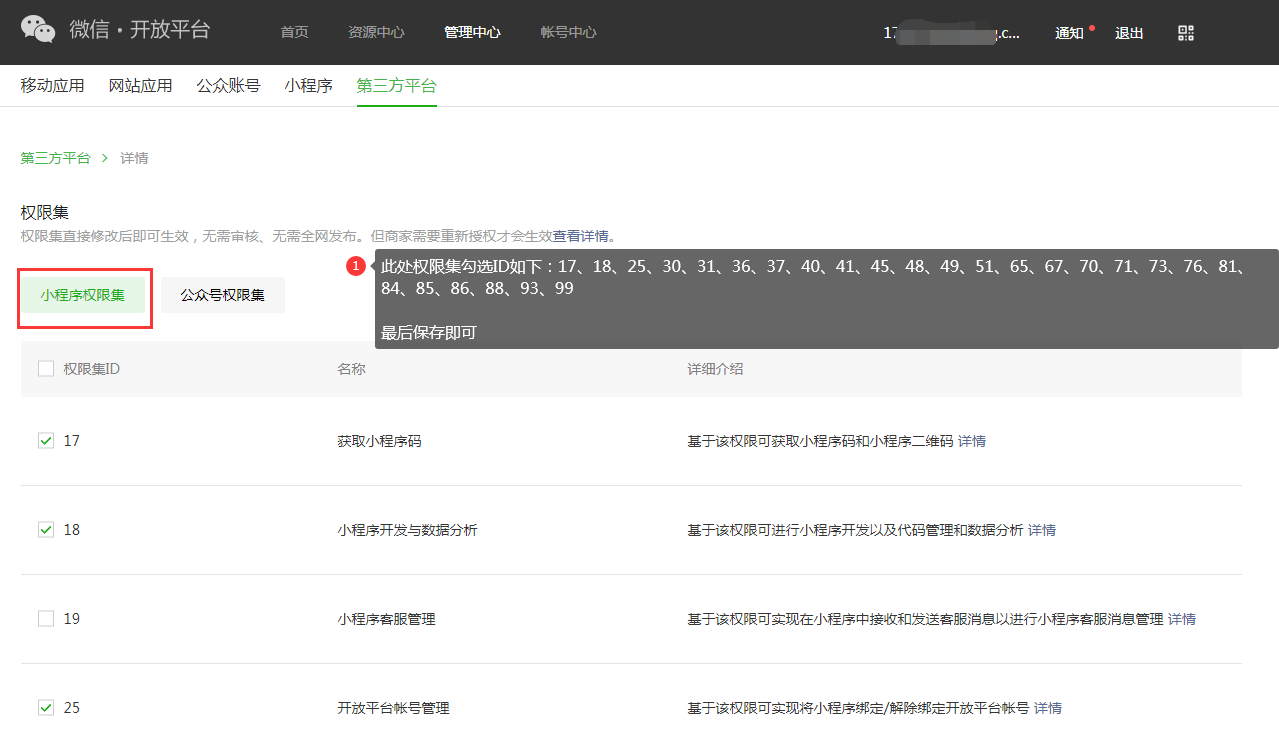Uncheck permission ID 18 checkbox
The height and width of the screenshot is (751, 1279).
(46, 529)
